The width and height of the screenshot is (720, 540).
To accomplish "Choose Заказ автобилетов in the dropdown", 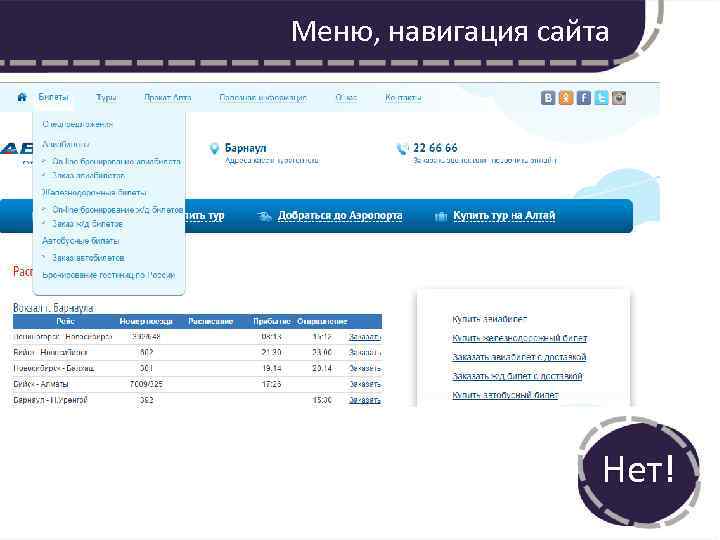I will coord(88,258).
